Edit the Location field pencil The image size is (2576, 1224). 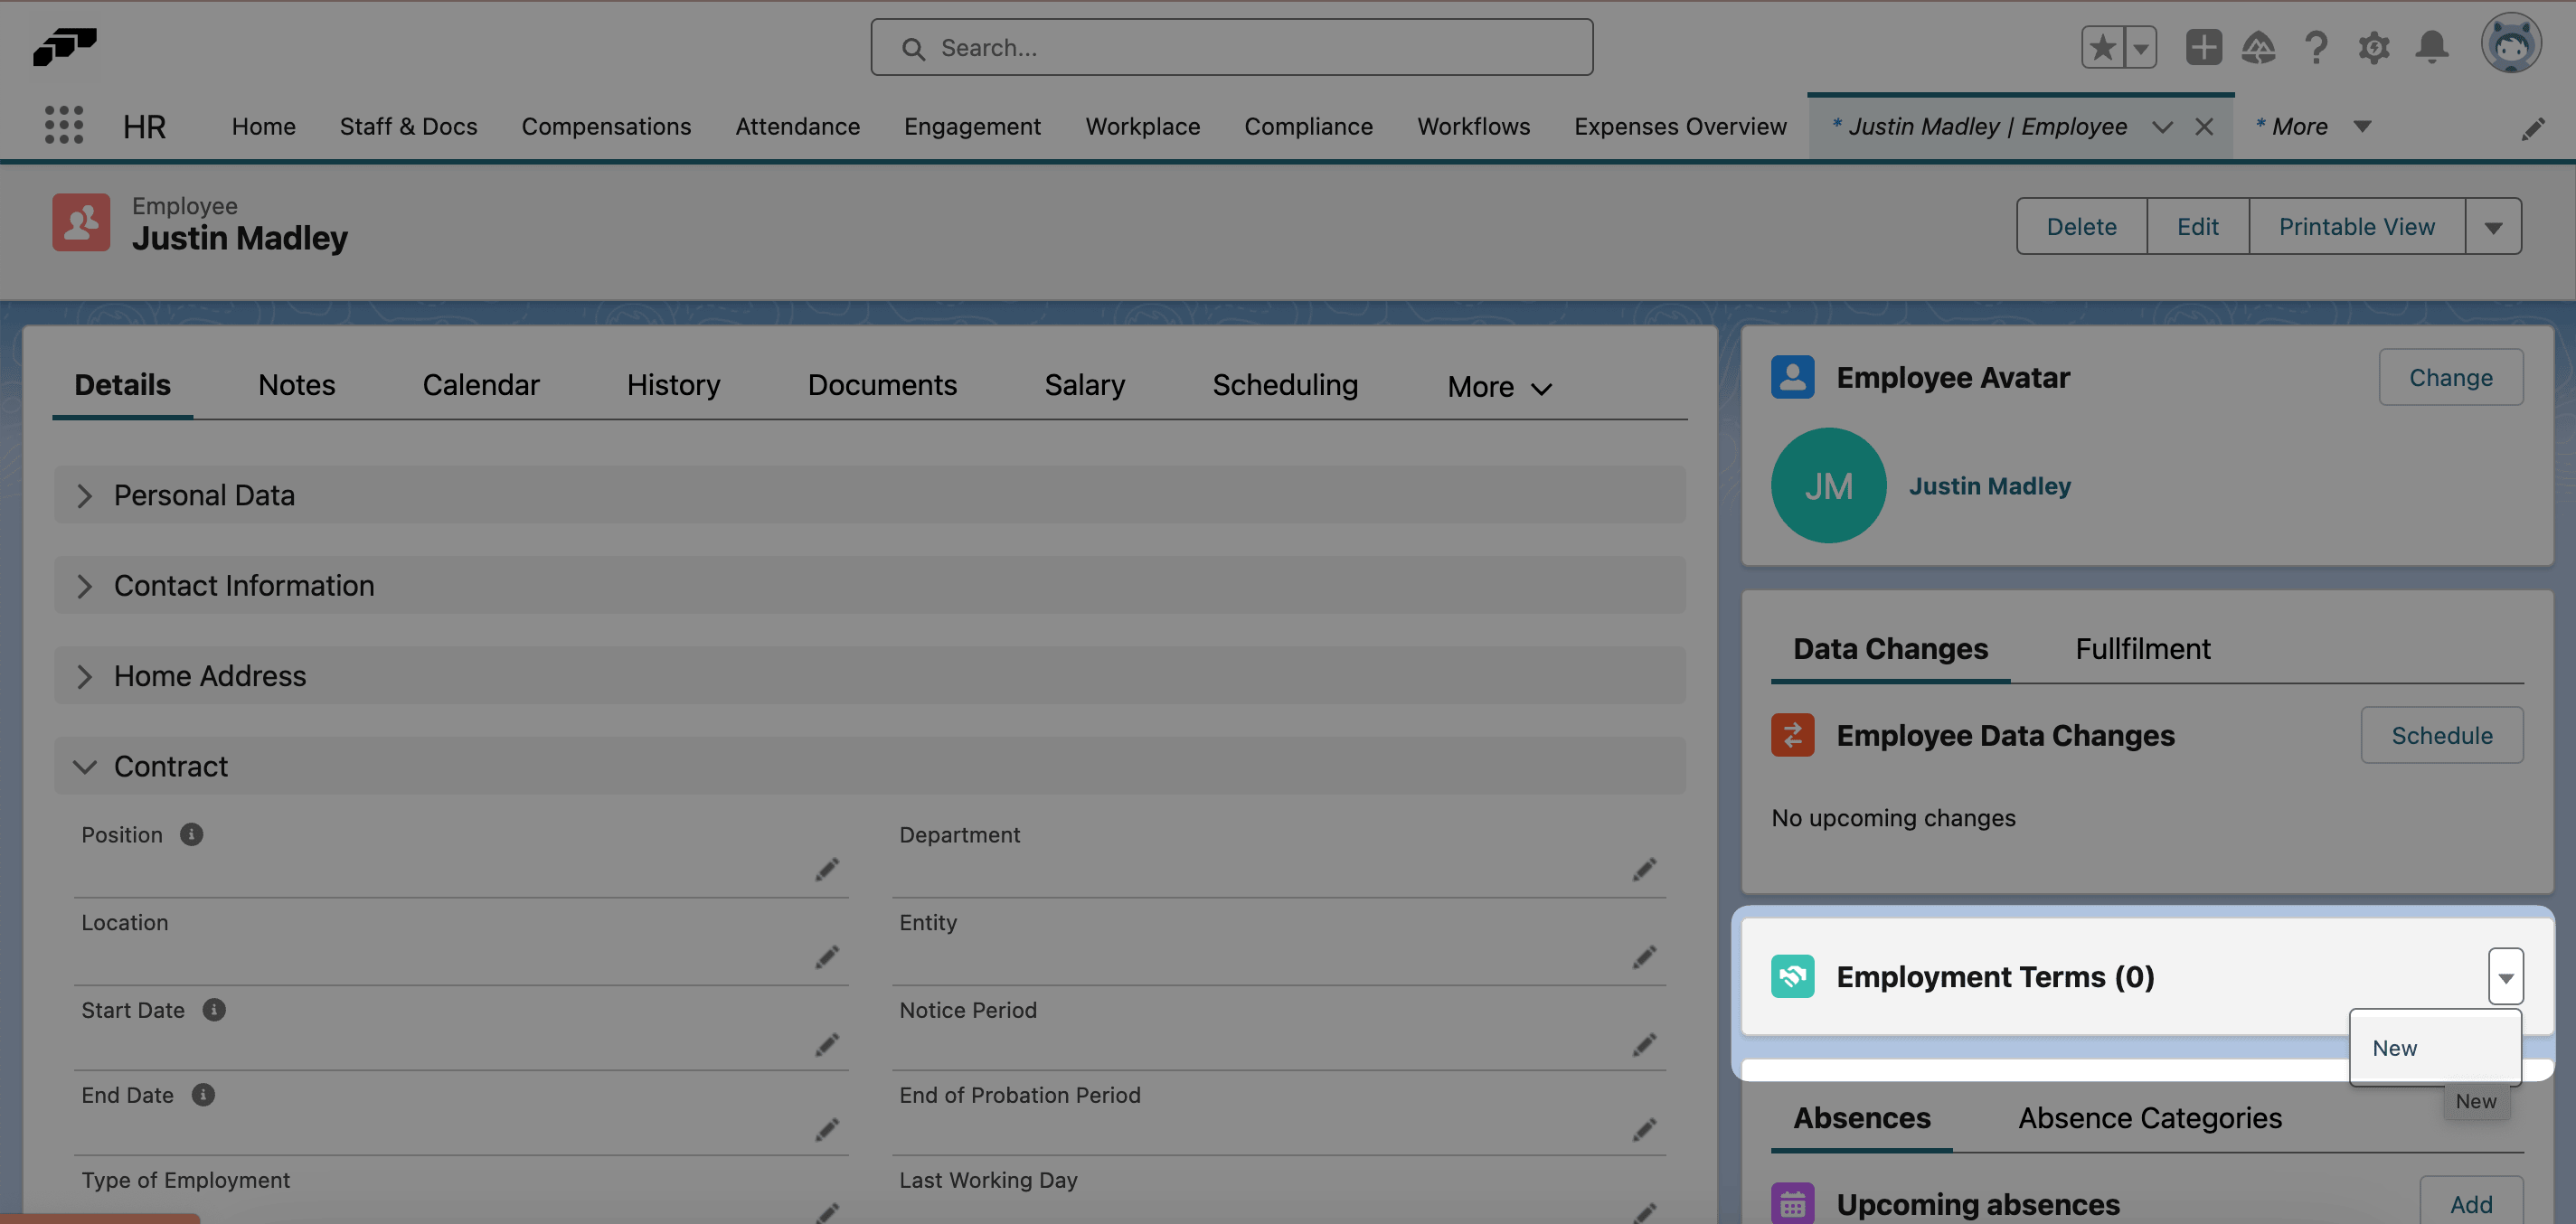(x=826, y=957)
